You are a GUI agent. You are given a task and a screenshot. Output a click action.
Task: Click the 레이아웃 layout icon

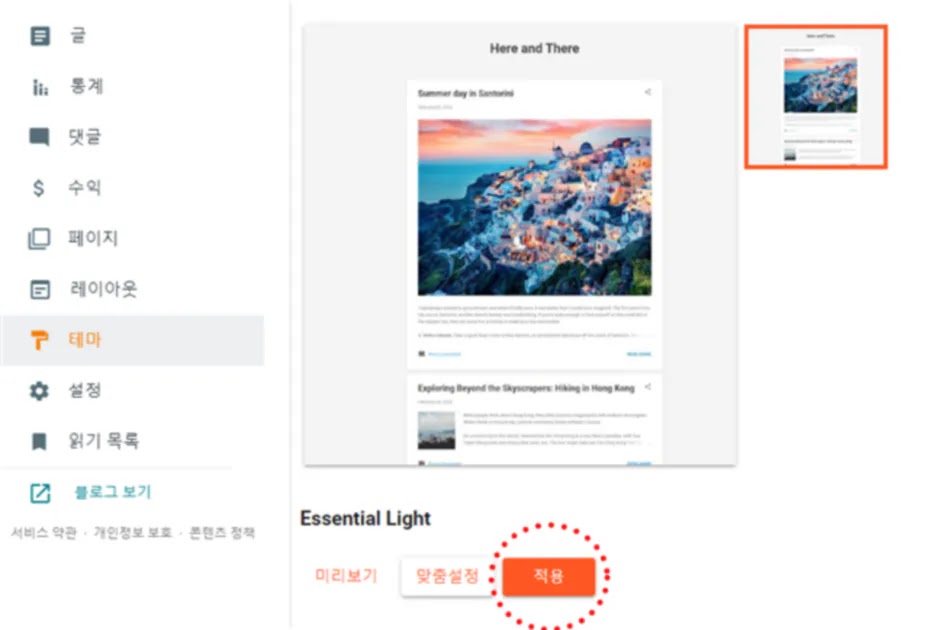click(40, 290)
